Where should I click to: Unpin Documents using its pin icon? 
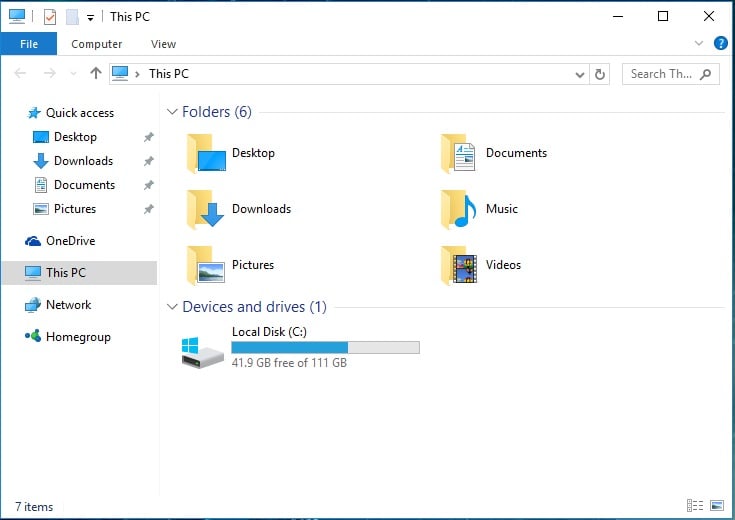pos(149,185)
